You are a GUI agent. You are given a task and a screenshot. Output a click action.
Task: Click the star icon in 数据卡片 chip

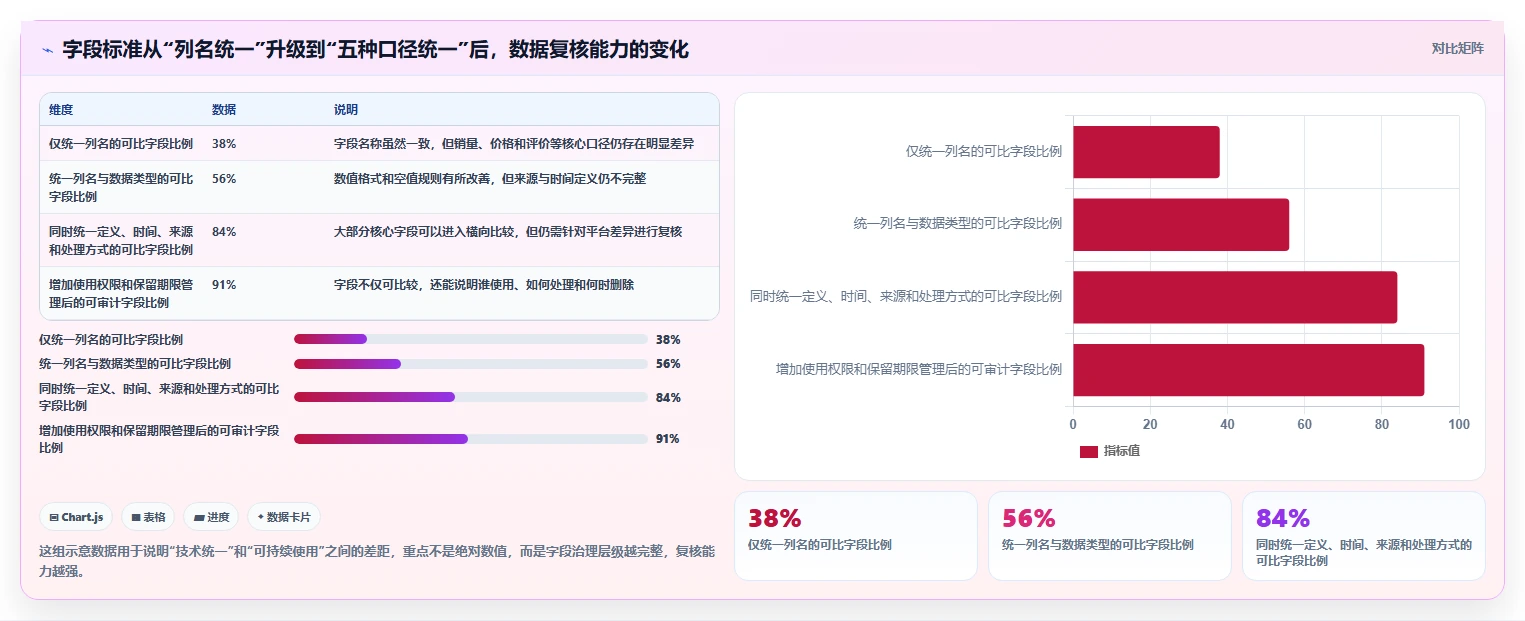point(261,517)
